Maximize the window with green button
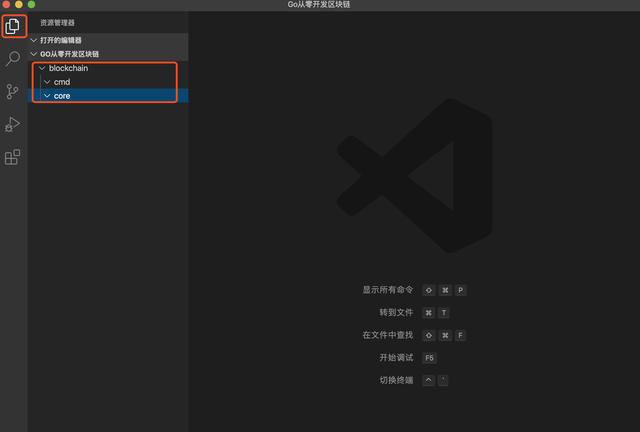 click(x=31, y=4)
